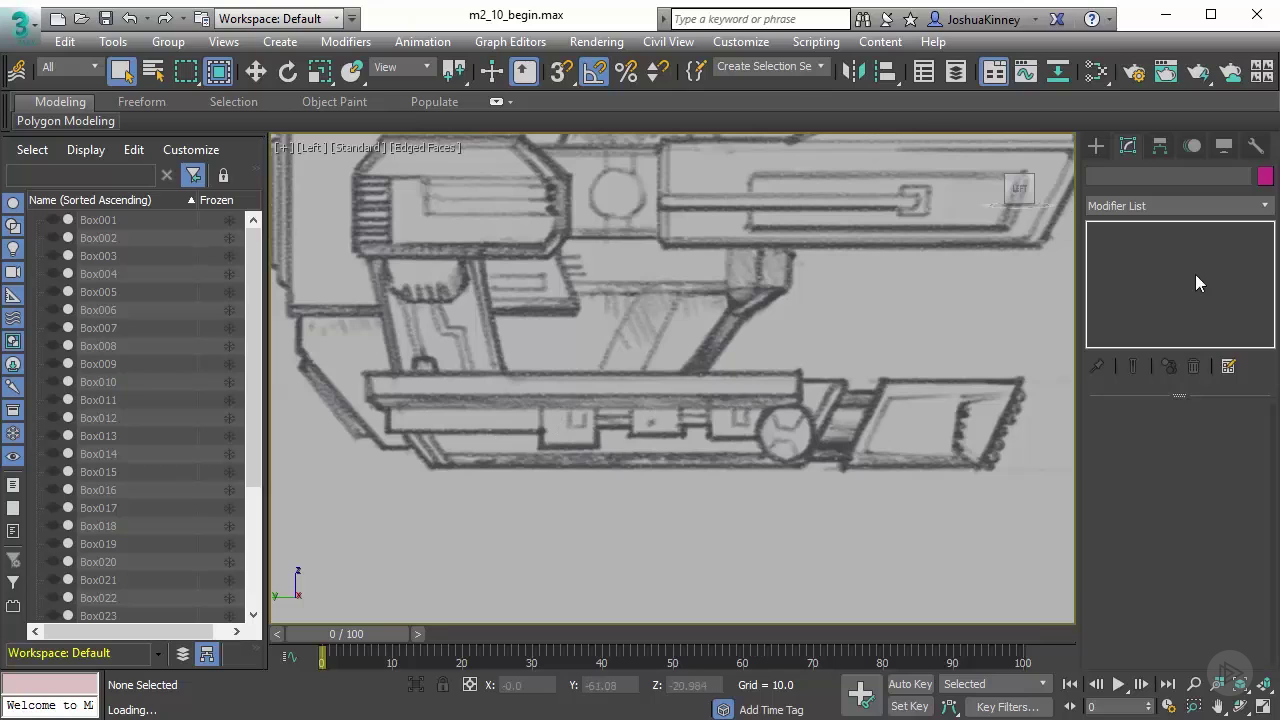Open the Material Editor

pos(1096,71)
